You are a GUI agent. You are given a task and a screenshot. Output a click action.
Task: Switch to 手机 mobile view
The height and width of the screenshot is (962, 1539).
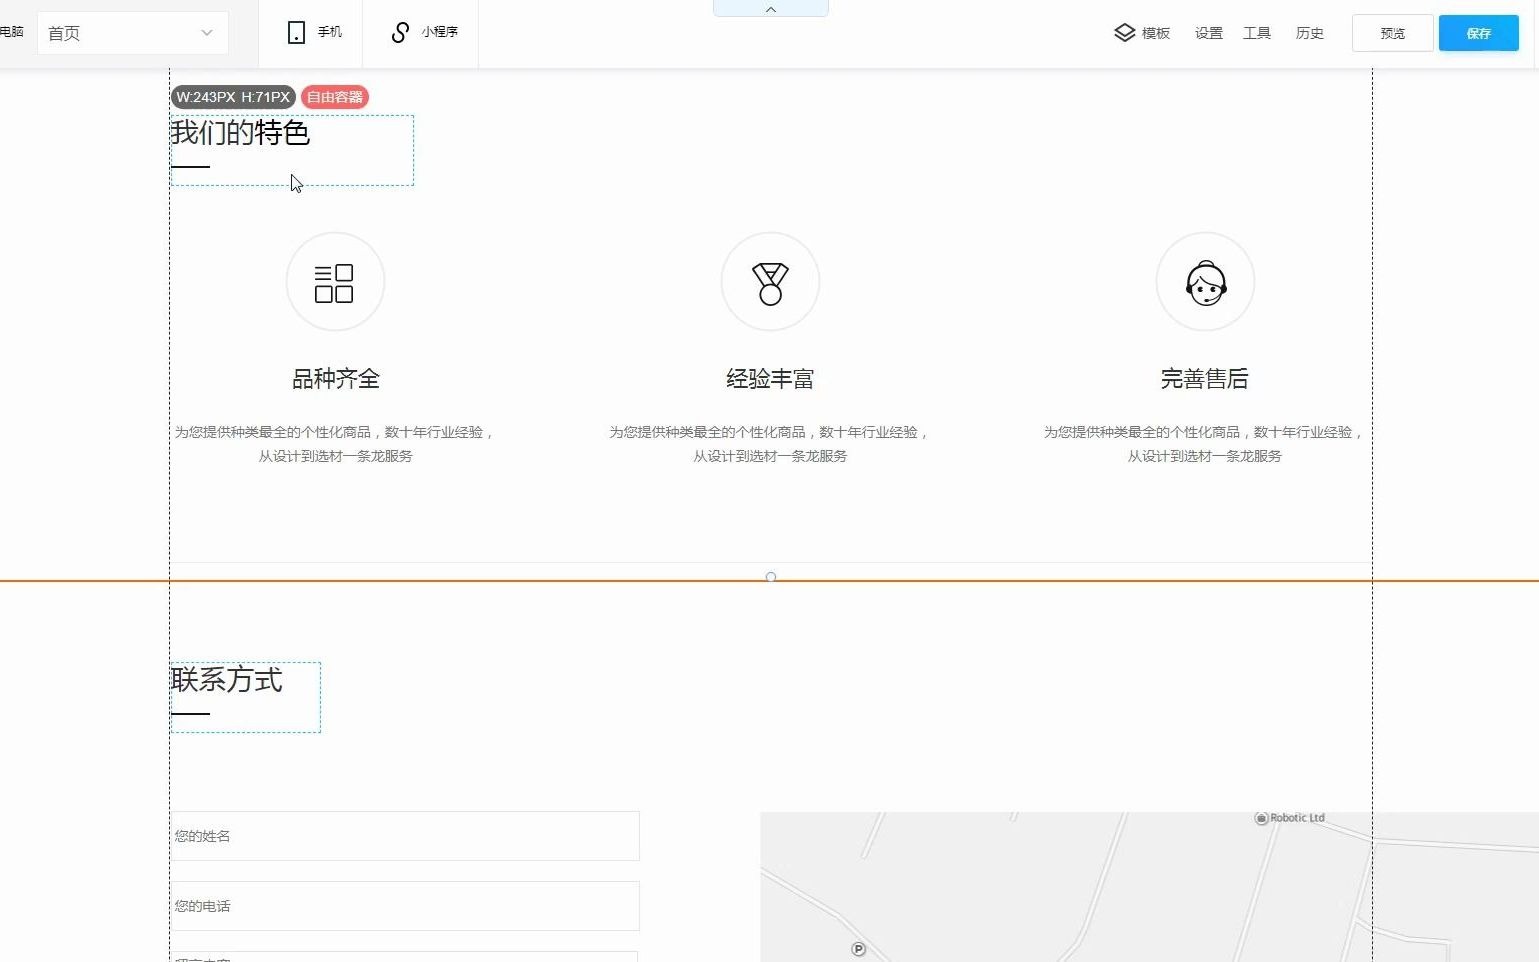[314, 33]
